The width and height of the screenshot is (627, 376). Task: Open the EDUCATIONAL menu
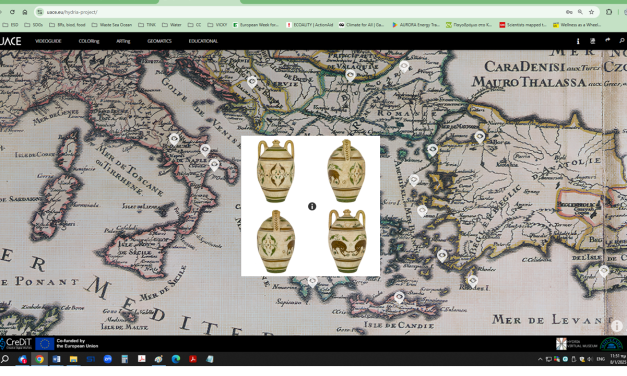click(x=203, y=41)
